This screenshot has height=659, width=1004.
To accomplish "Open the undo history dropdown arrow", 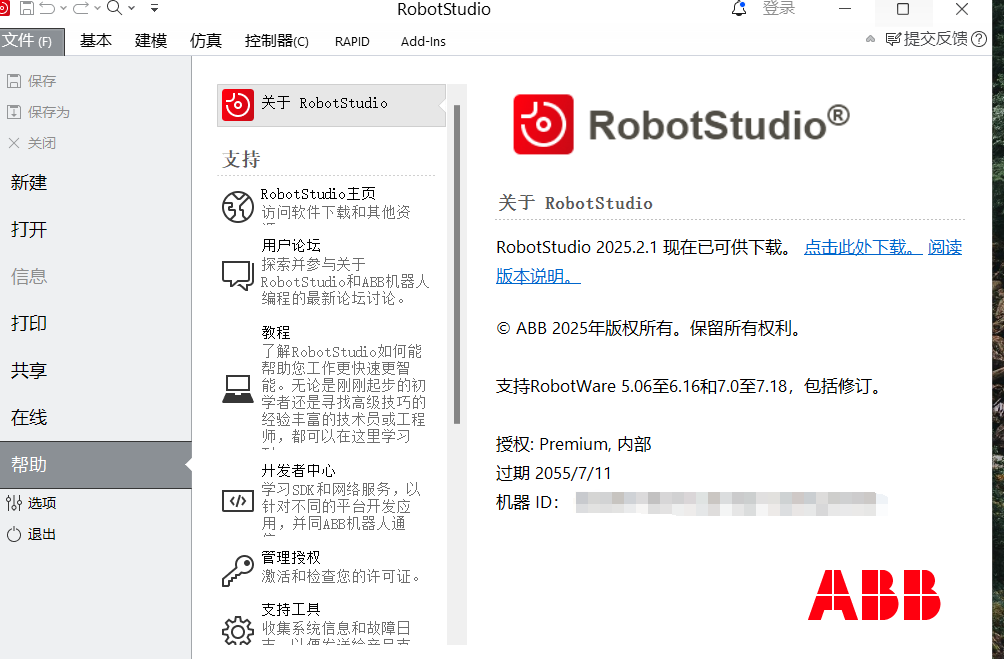I will tap(64, 9).
